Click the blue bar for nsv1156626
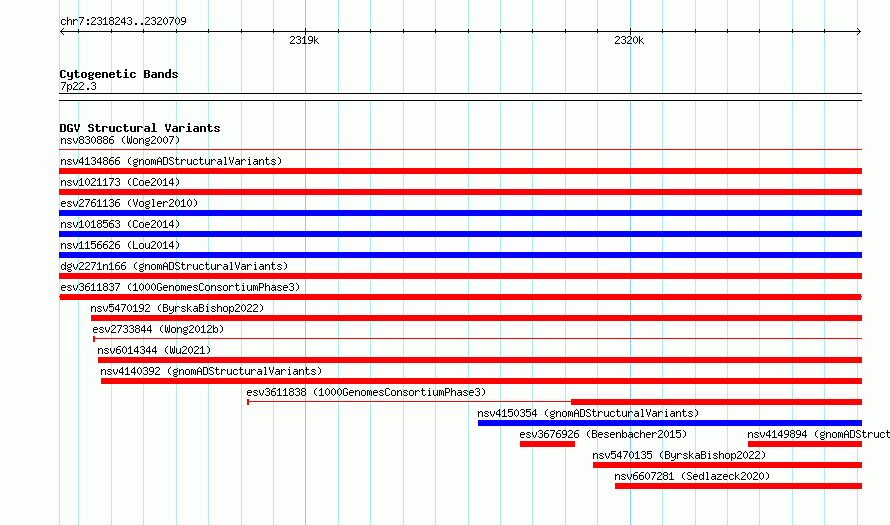 pyautogui.click(x=460, y=255)
